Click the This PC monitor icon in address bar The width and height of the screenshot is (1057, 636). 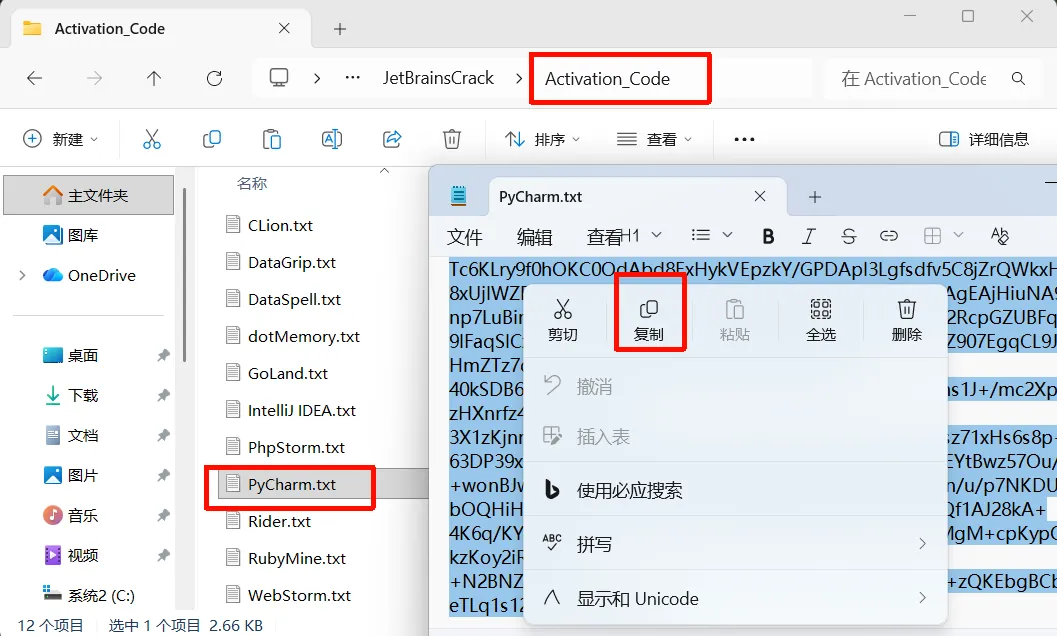pyautogui.click(x=279, y=78)
